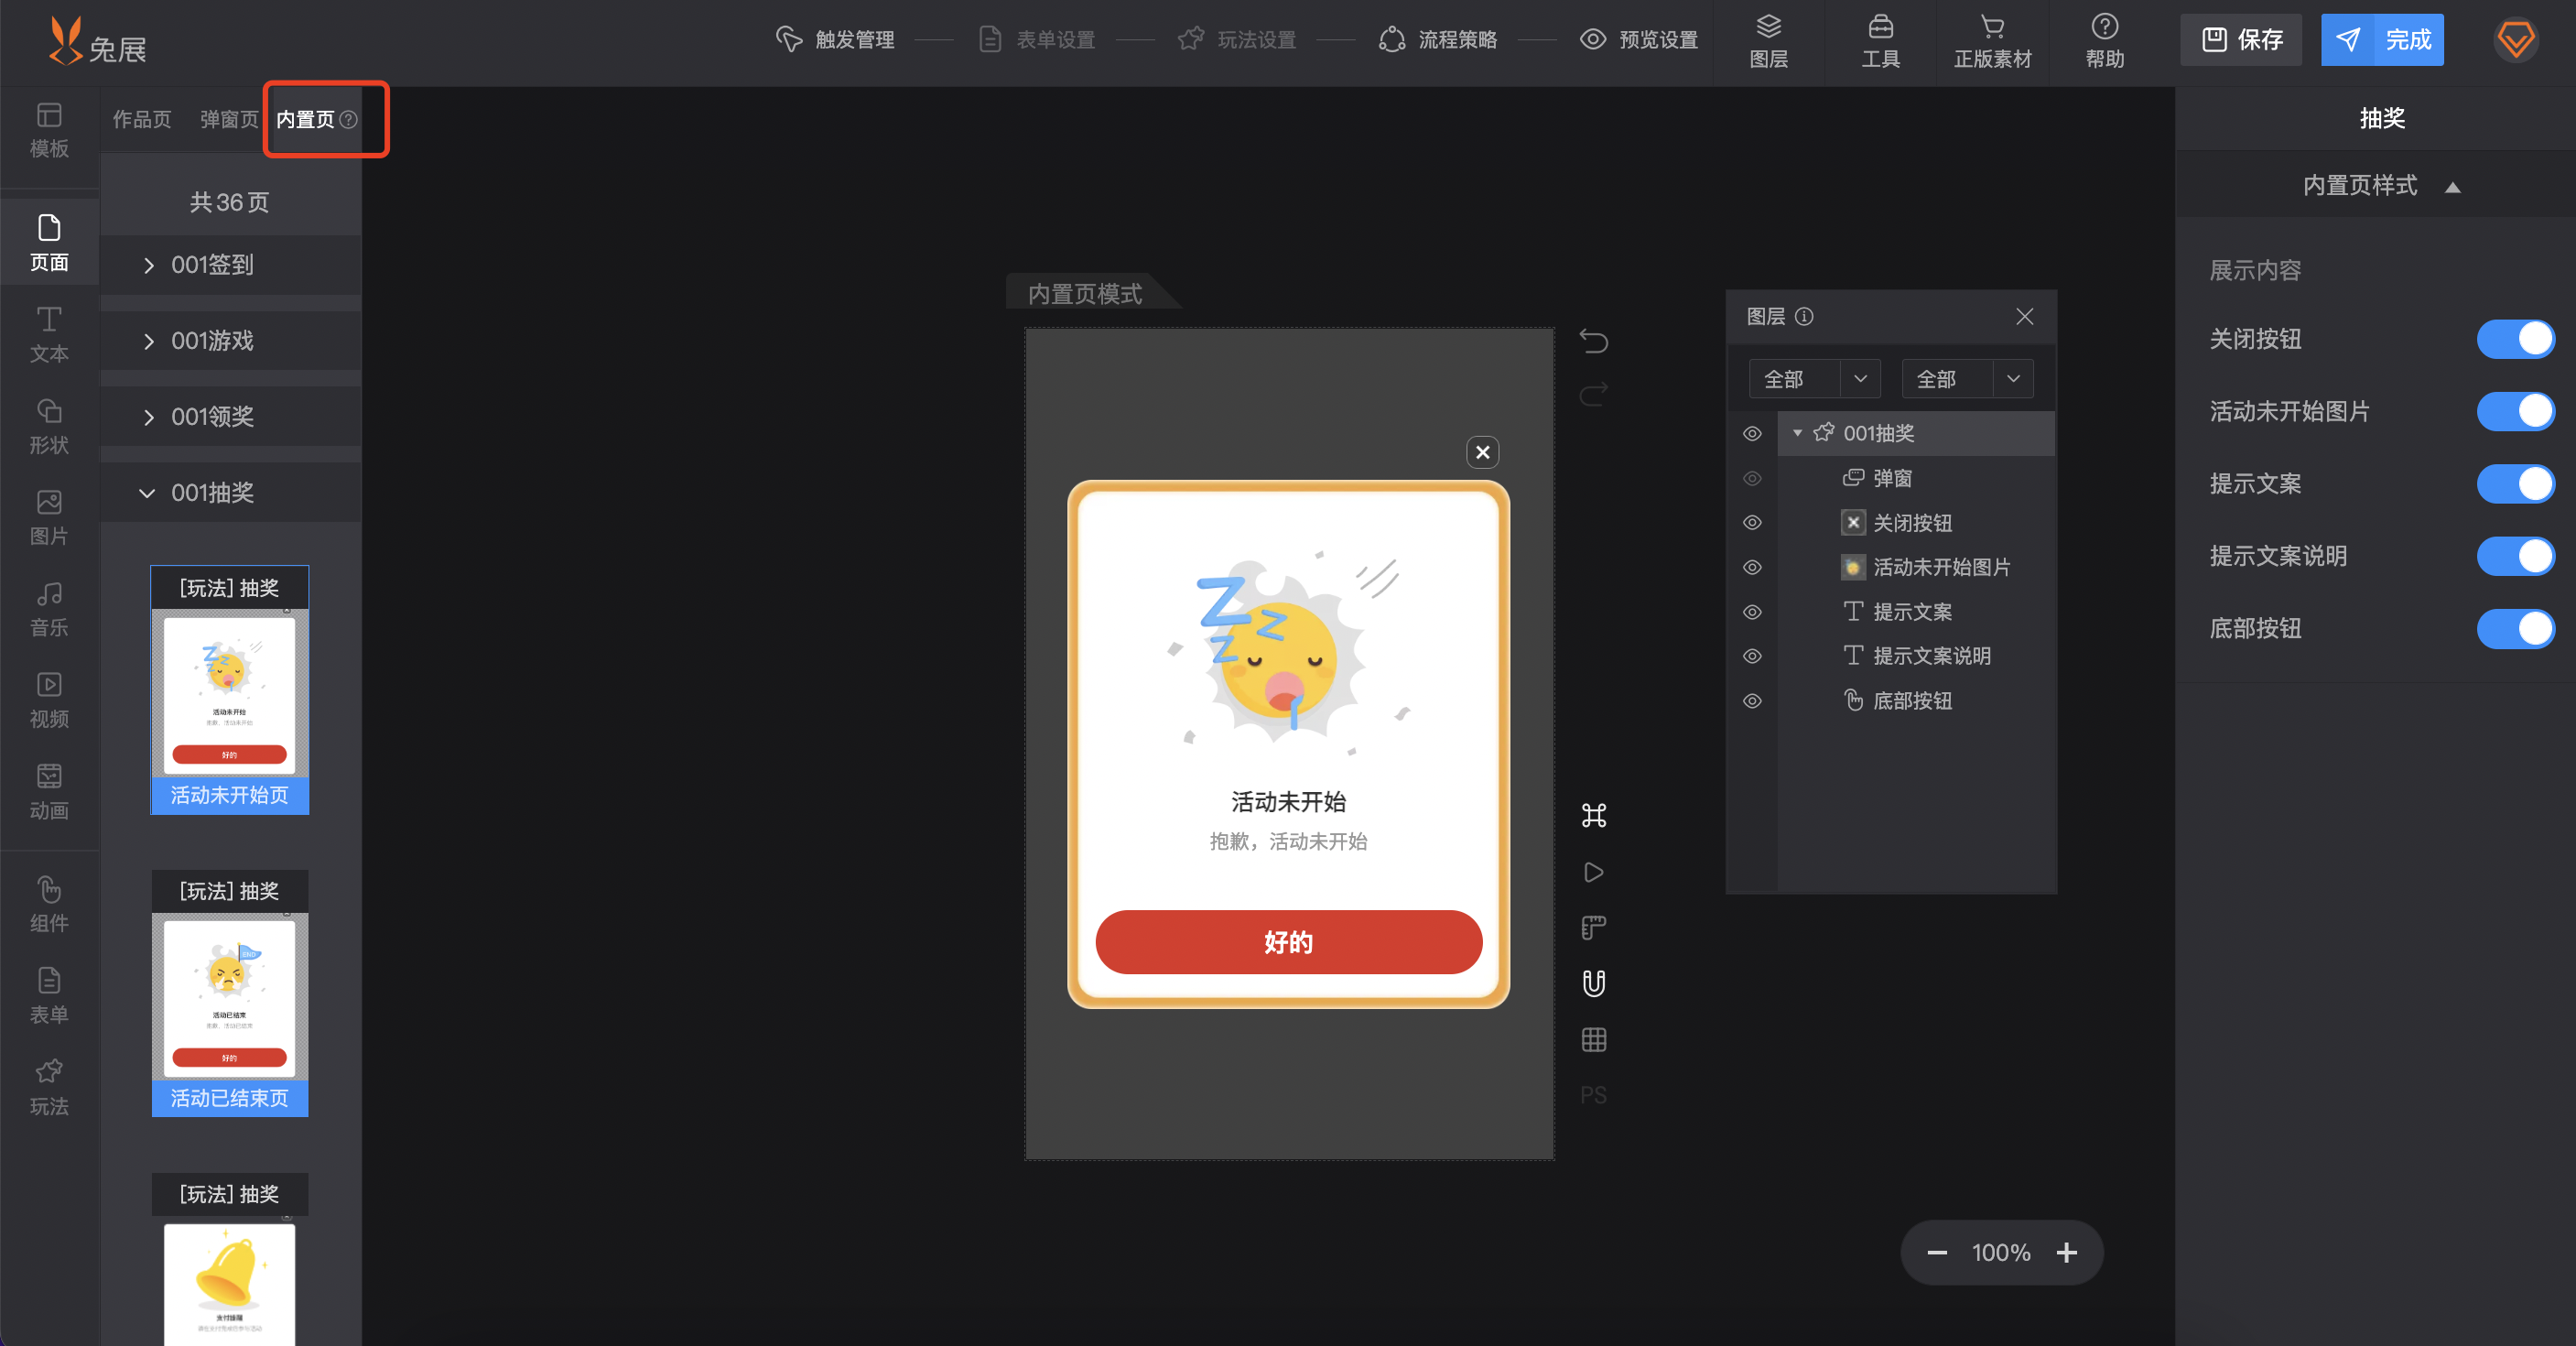
Task: Toggle visibility of 提示文案说明 layer
Action: click(1752, 656)
